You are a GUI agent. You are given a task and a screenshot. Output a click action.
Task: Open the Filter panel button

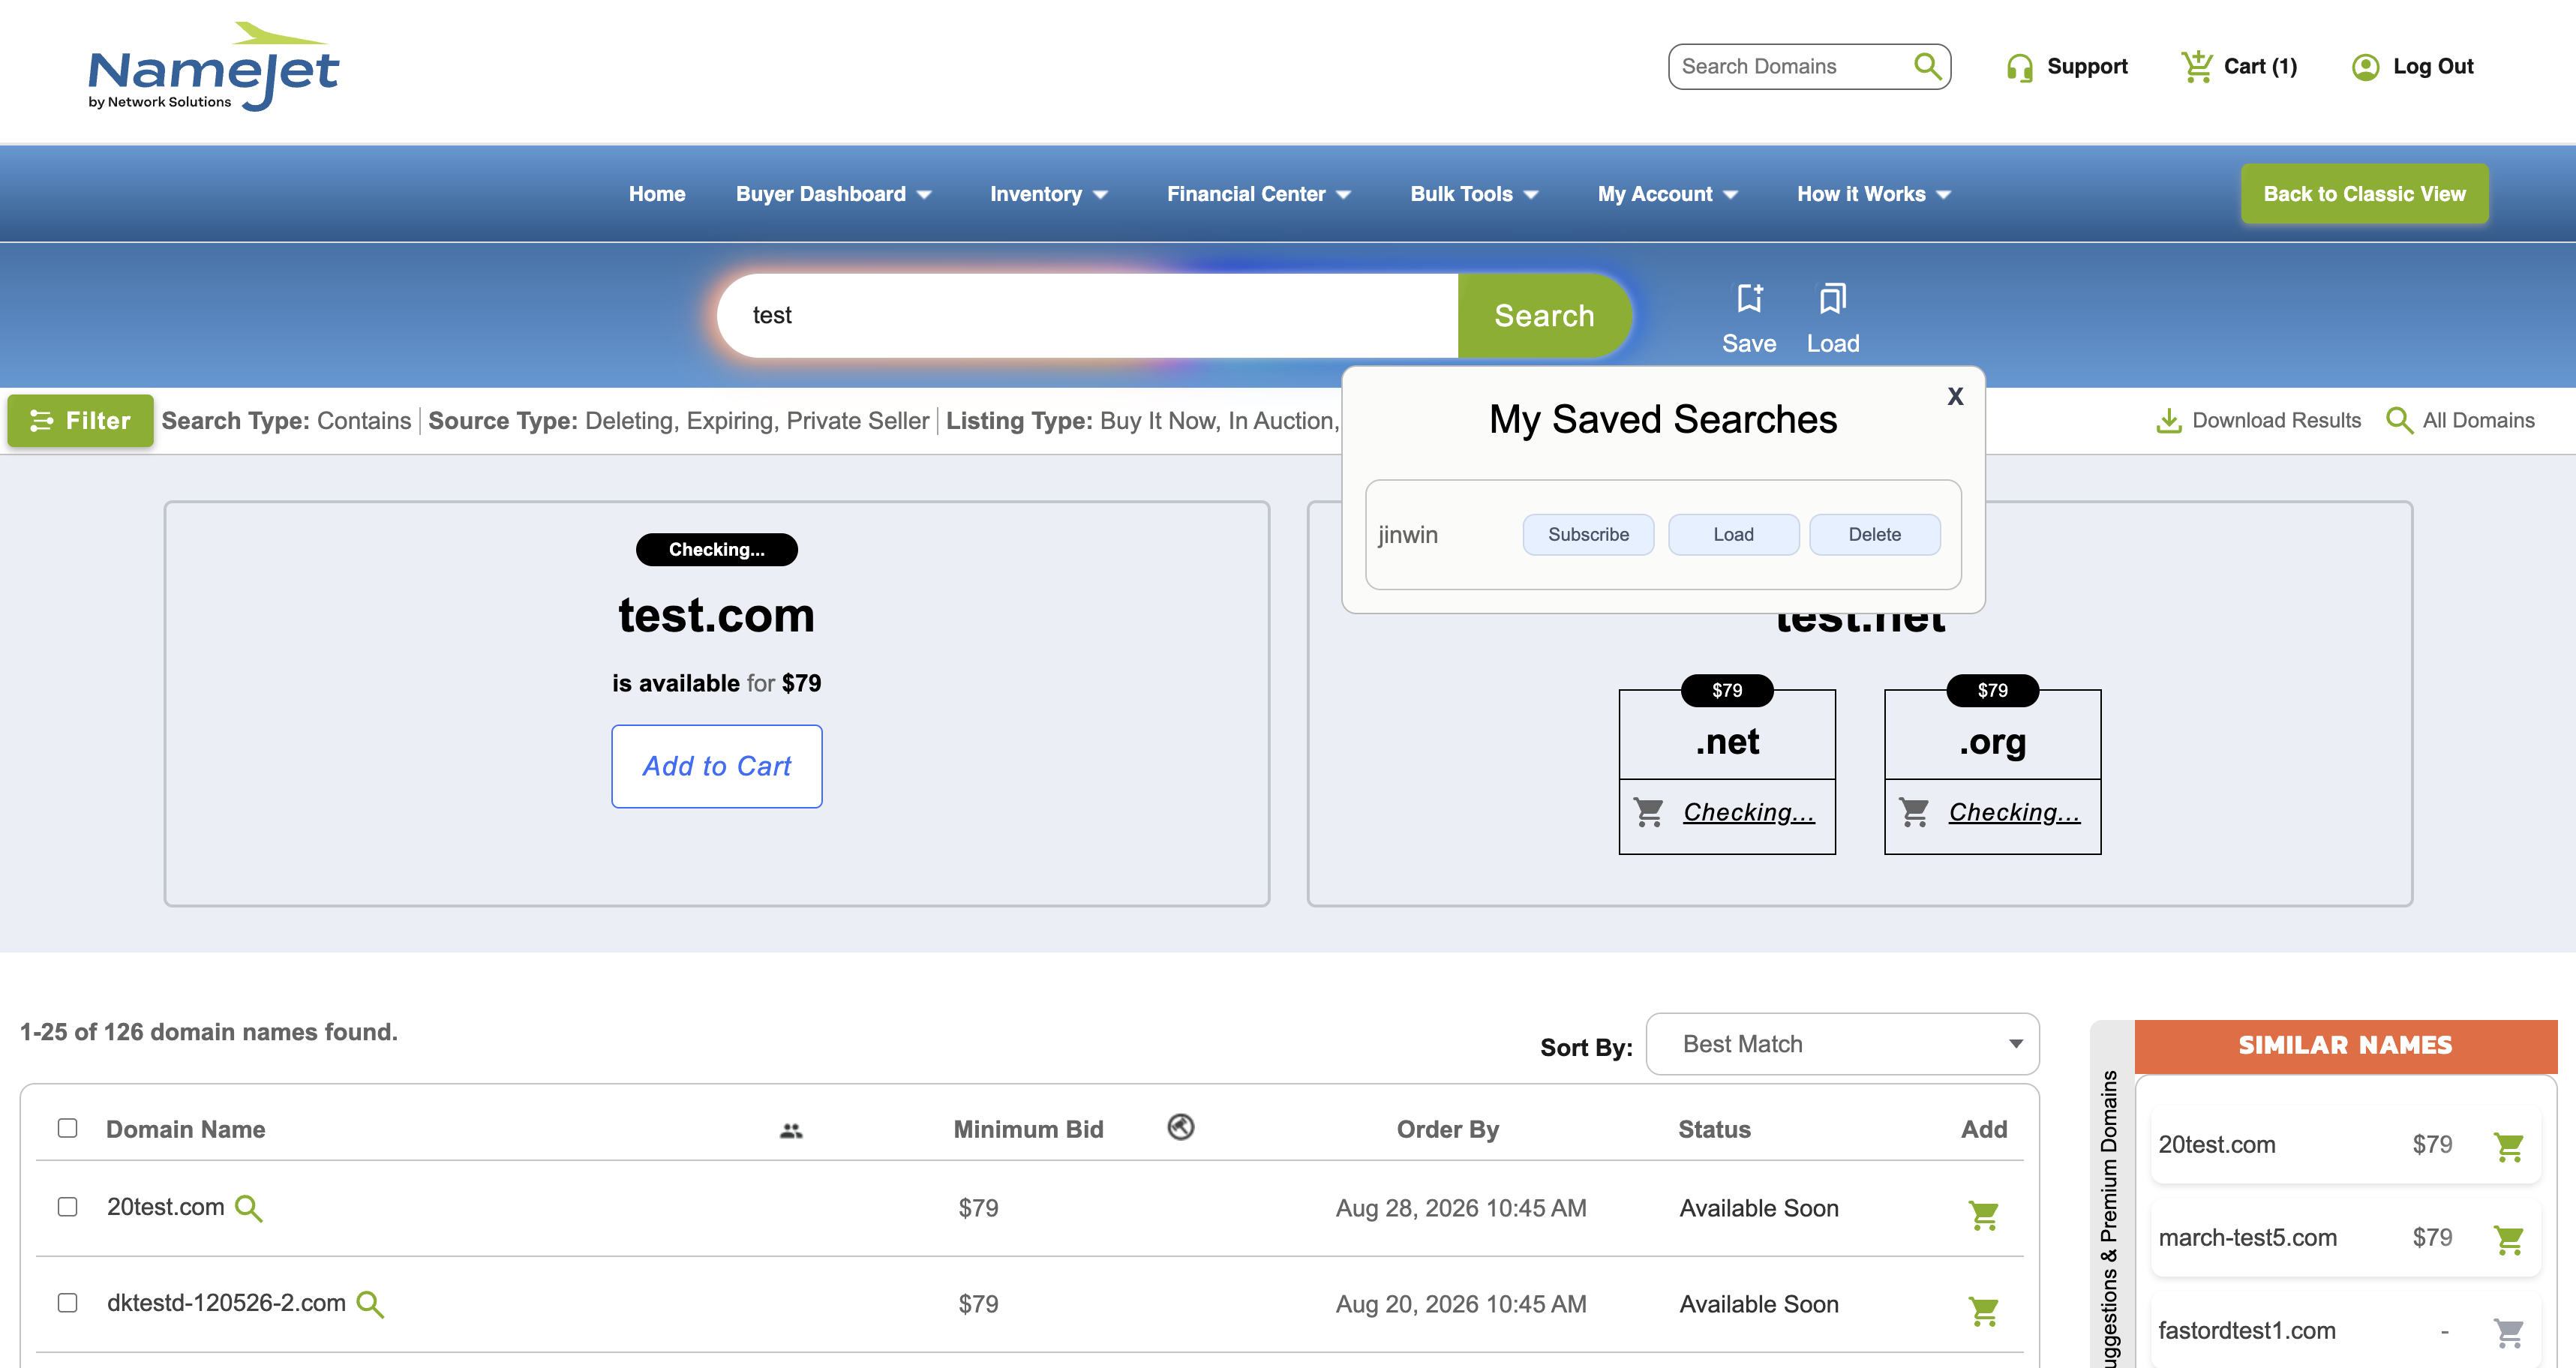tap(81, 421)
